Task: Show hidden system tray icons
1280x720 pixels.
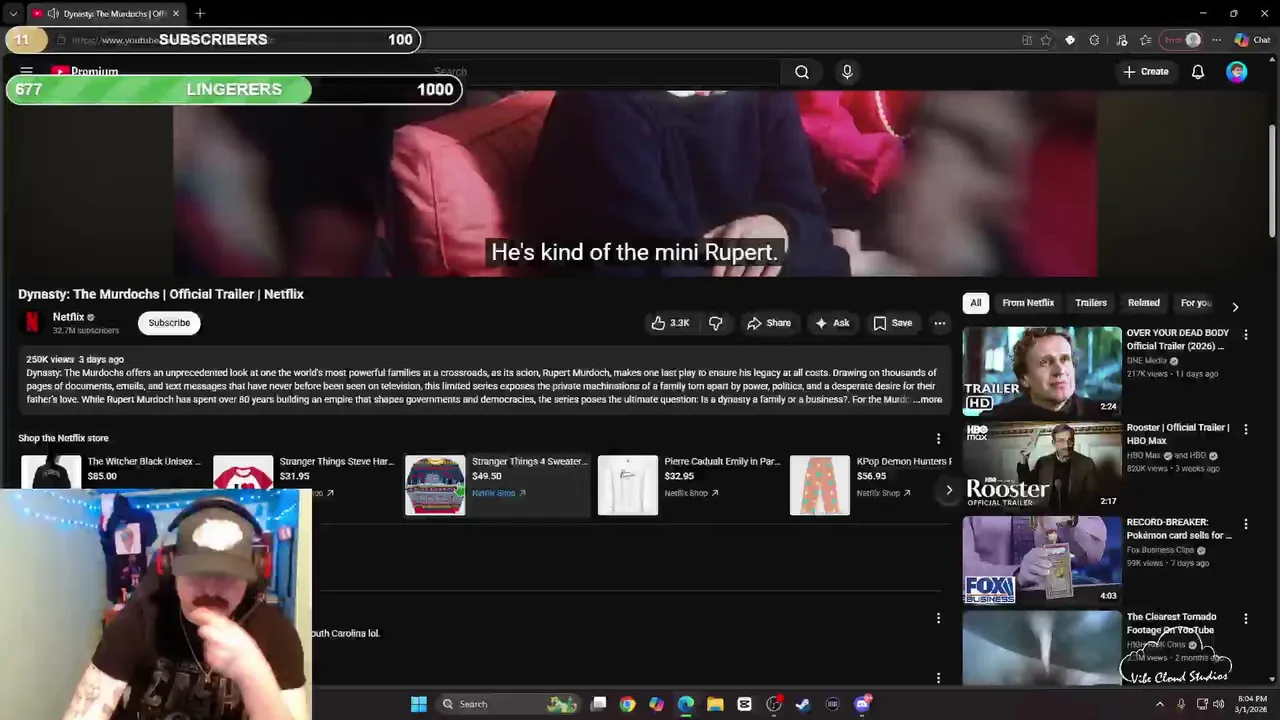Action: (x=1160, y=704)
